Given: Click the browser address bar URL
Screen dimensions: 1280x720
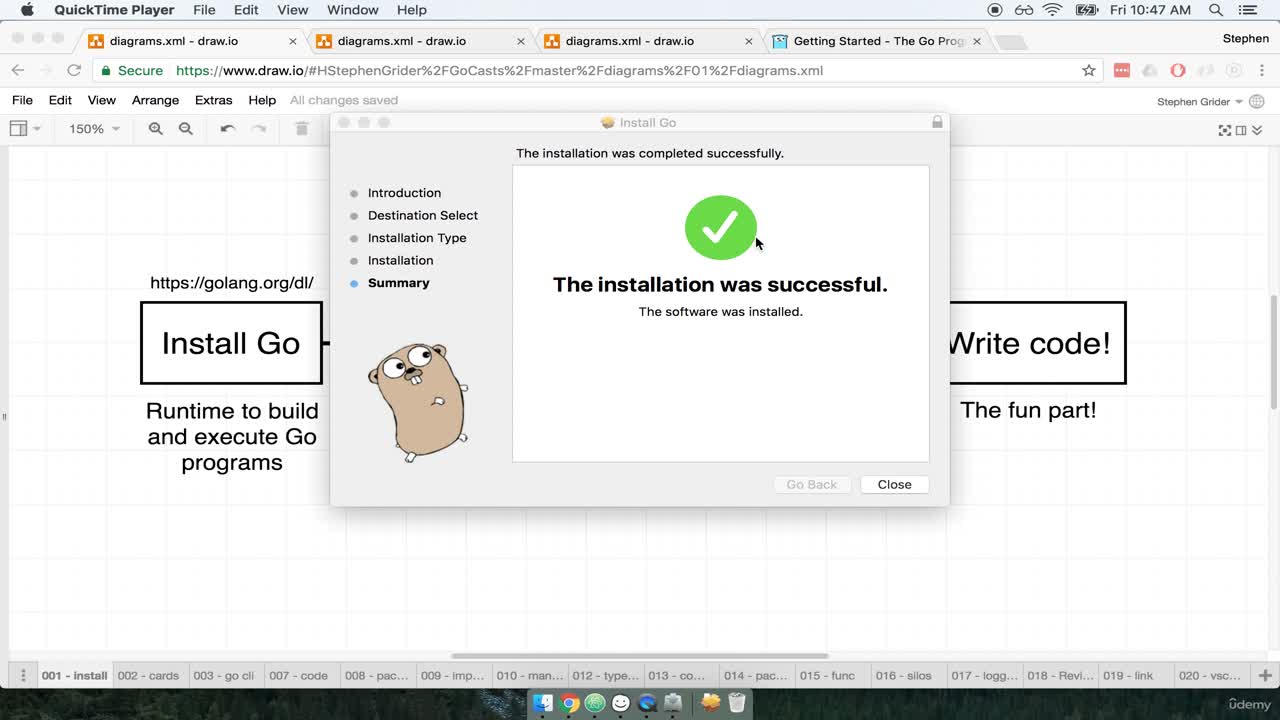Looking at the screenshot, I should (499, 71).
